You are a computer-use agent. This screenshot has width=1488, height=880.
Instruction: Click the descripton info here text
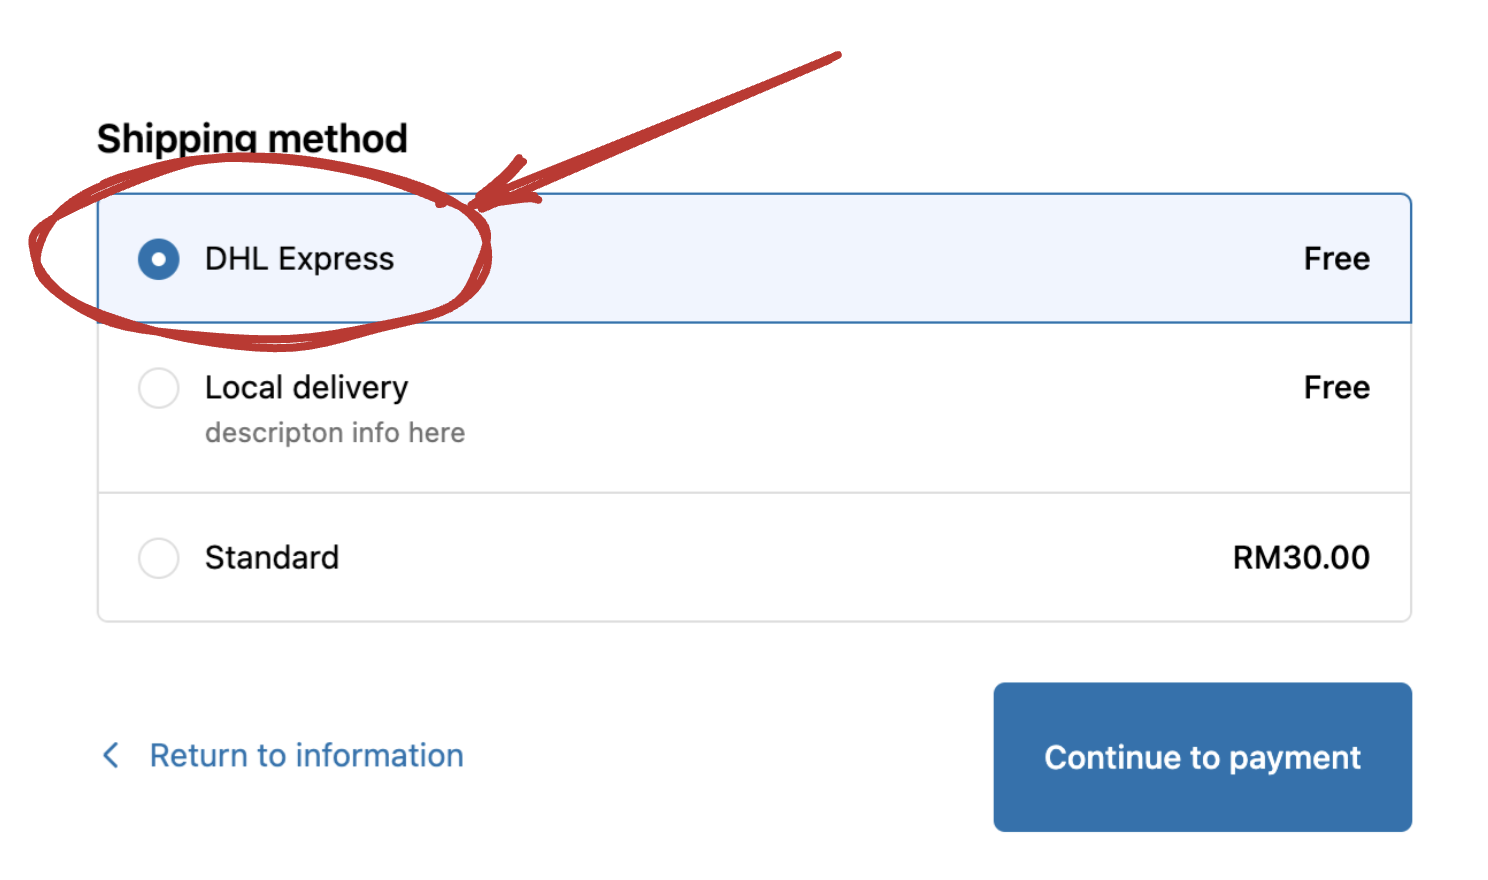pos(335,432)
